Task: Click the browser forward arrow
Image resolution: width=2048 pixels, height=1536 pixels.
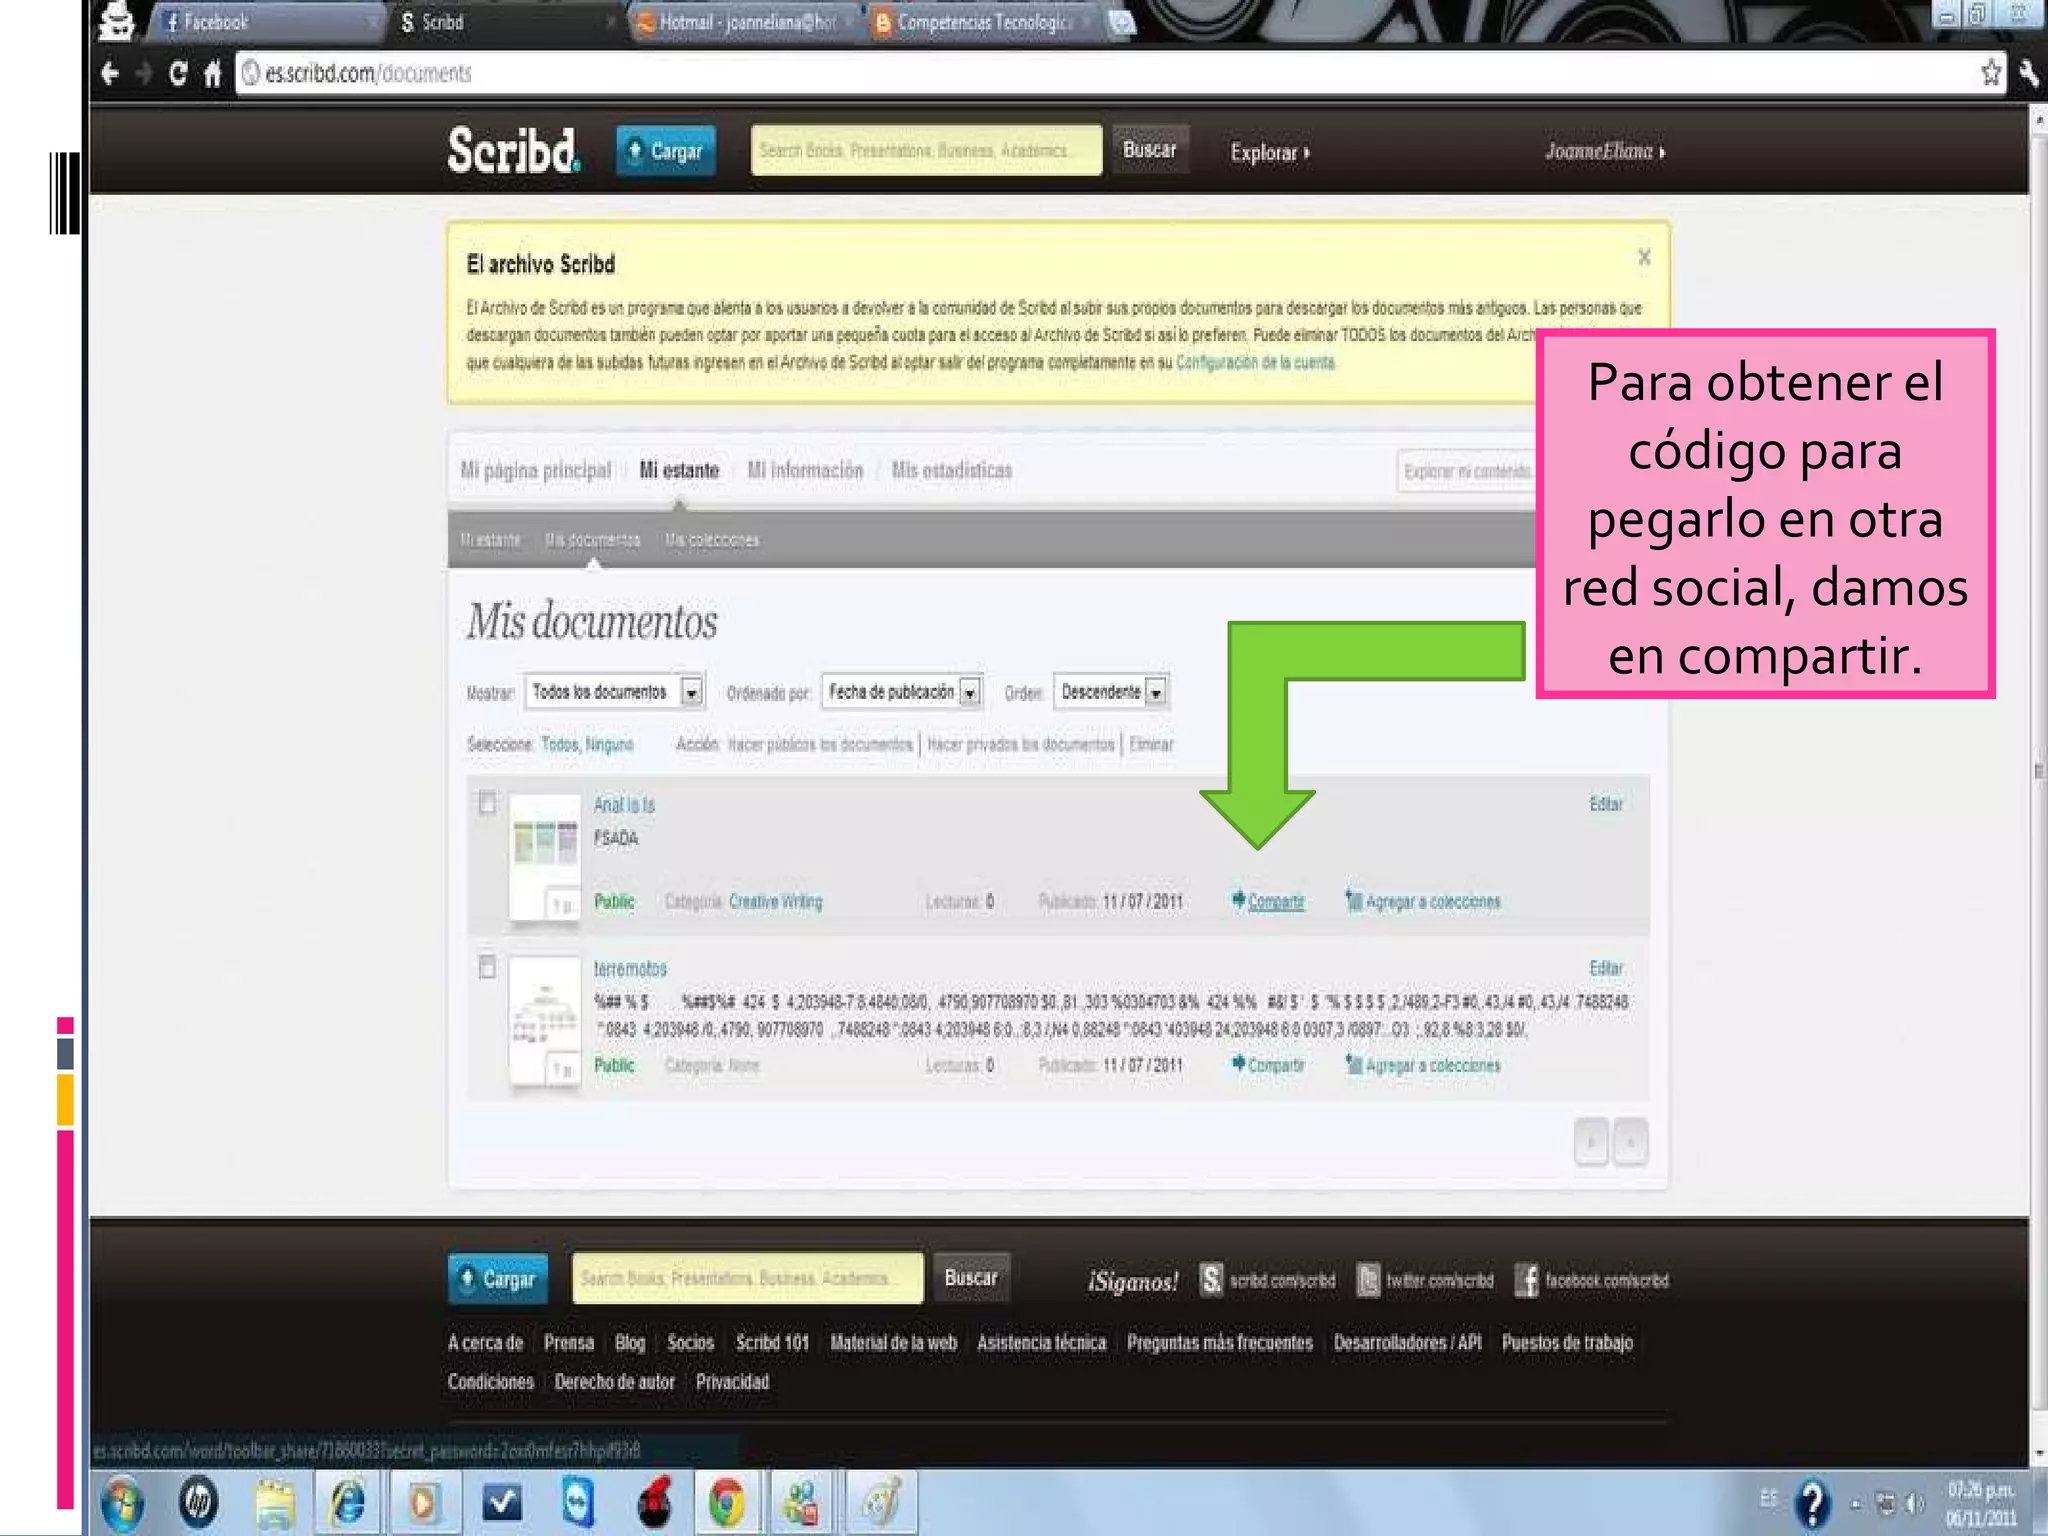Action: (144, 73)
